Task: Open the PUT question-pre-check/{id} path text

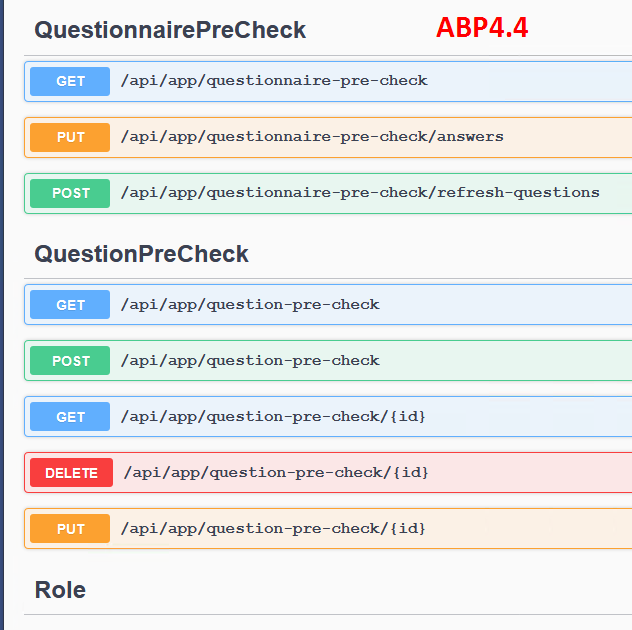Action: click(x=273, y=529)
